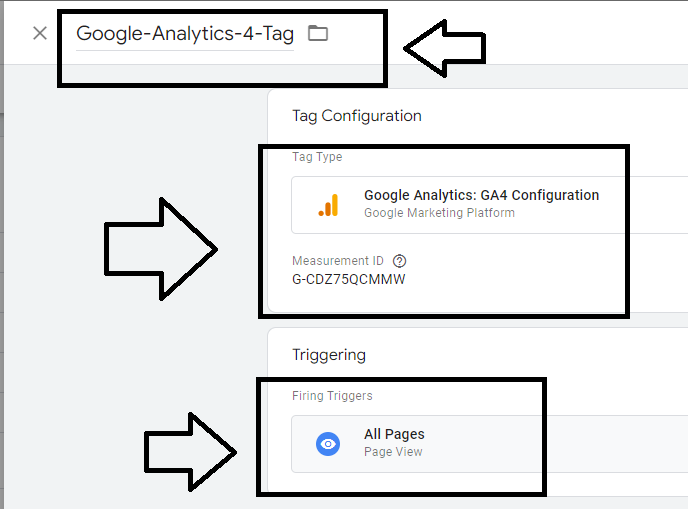Click the Google Analytics bar chart icon
The height and width of the screenshot is (509, 688).
pyautogui.click(x=329, y=204)
